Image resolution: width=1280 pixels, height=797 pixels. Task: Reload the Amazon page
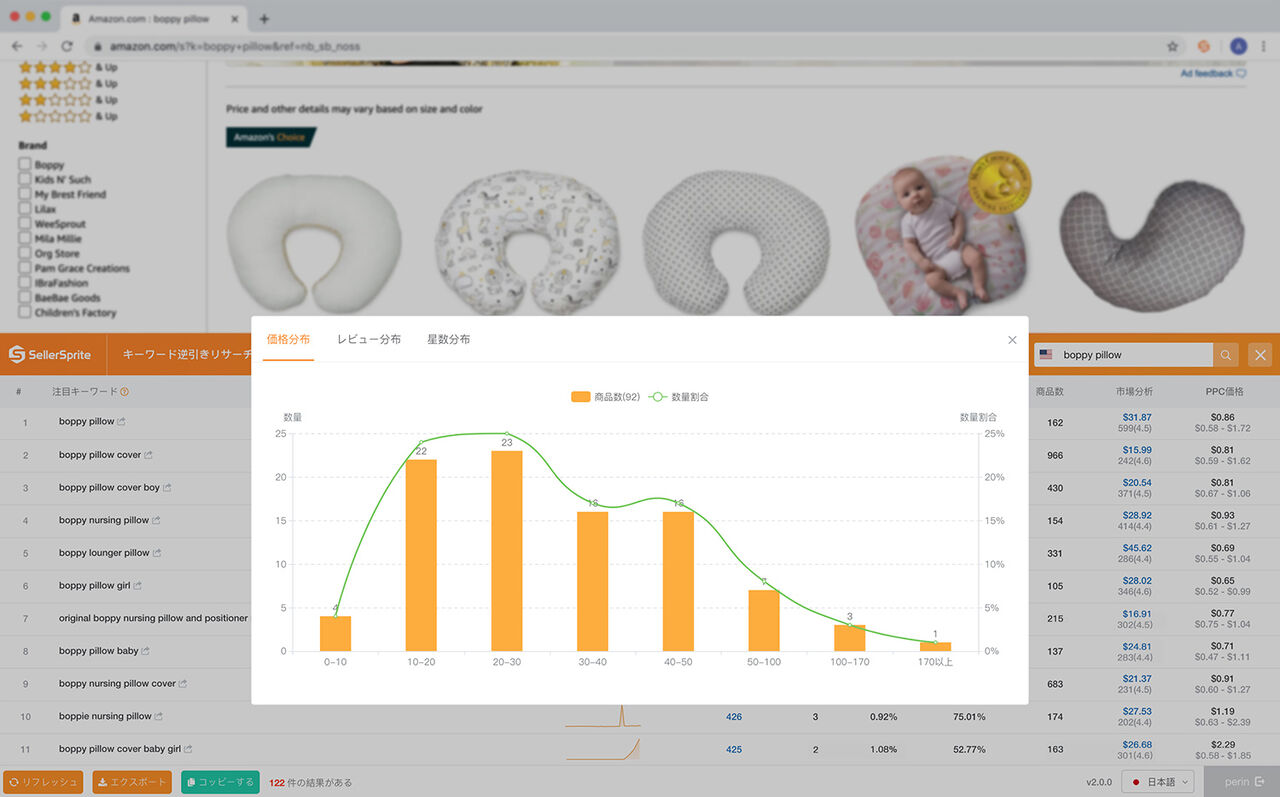67,46
